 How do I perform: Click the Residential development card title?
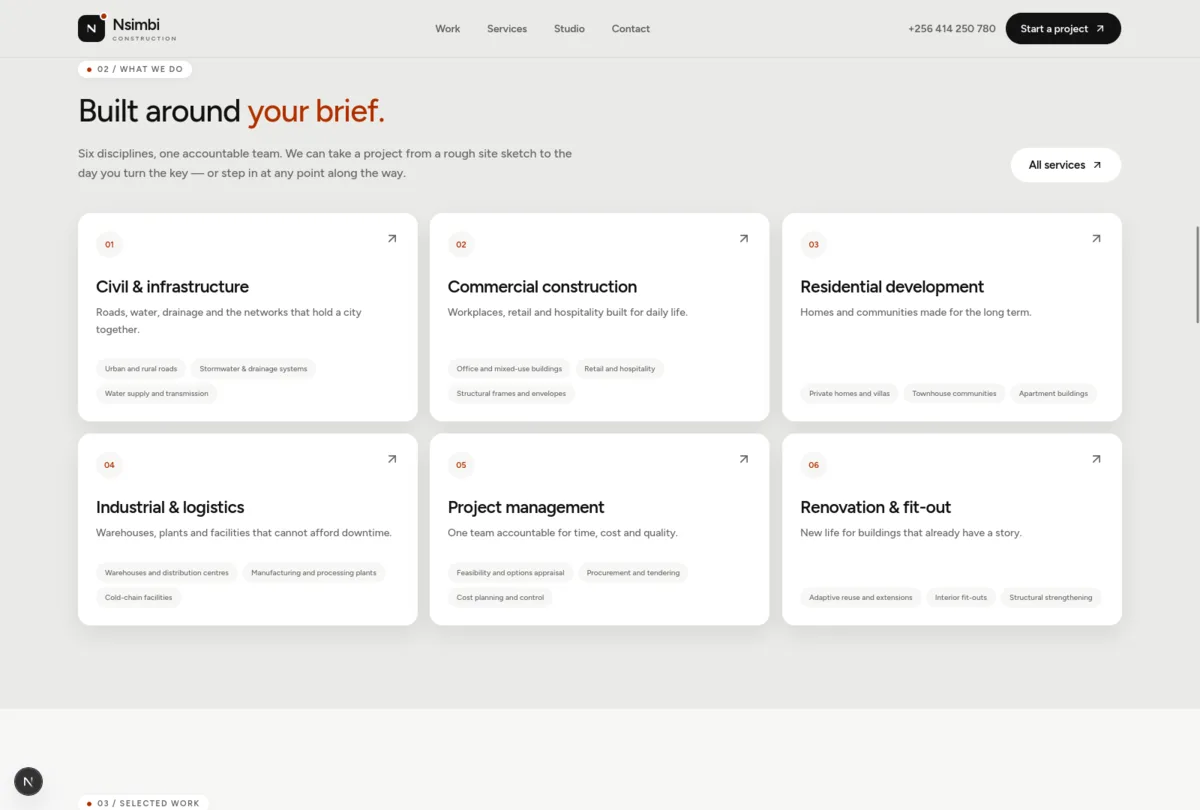pos(892,287)
